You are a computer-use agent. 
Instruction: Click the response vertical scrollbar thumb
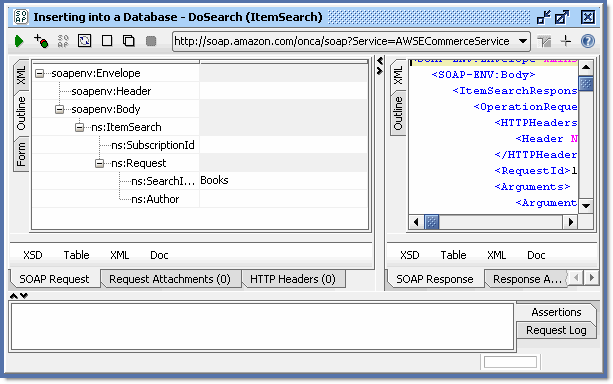pos(586,83)
